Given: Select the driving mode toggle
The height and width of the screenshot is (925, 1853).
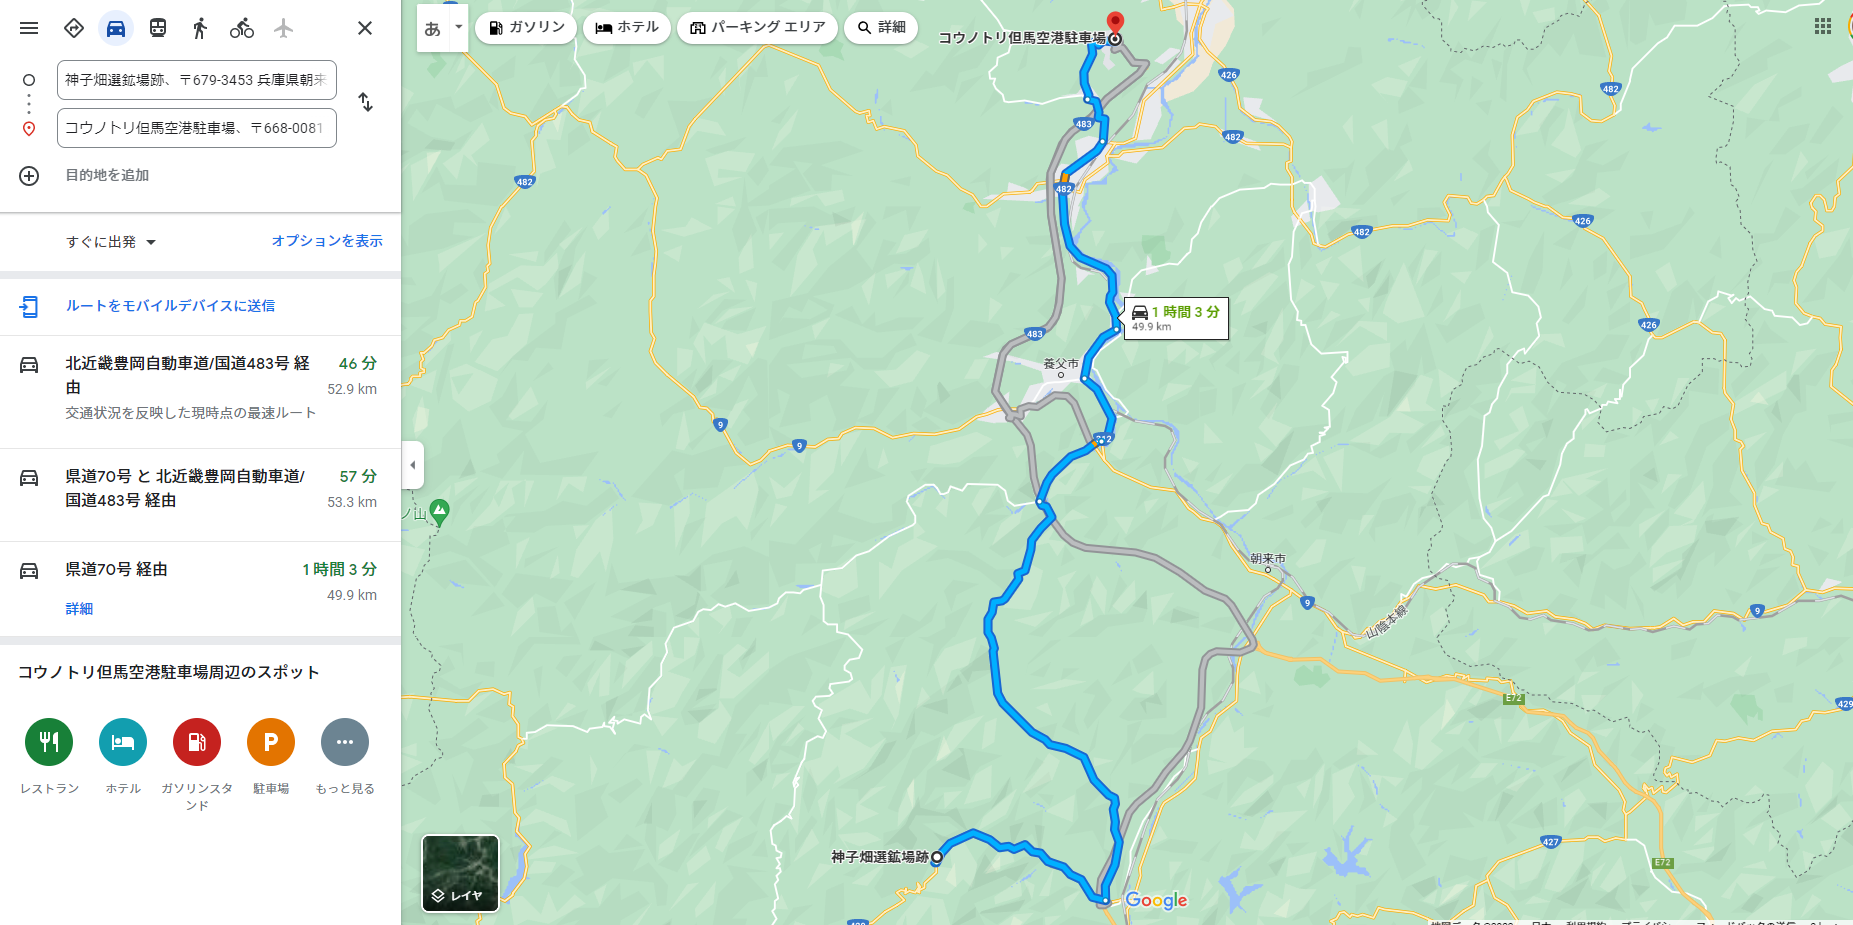Looking at the screenshot, I should 116,28.
